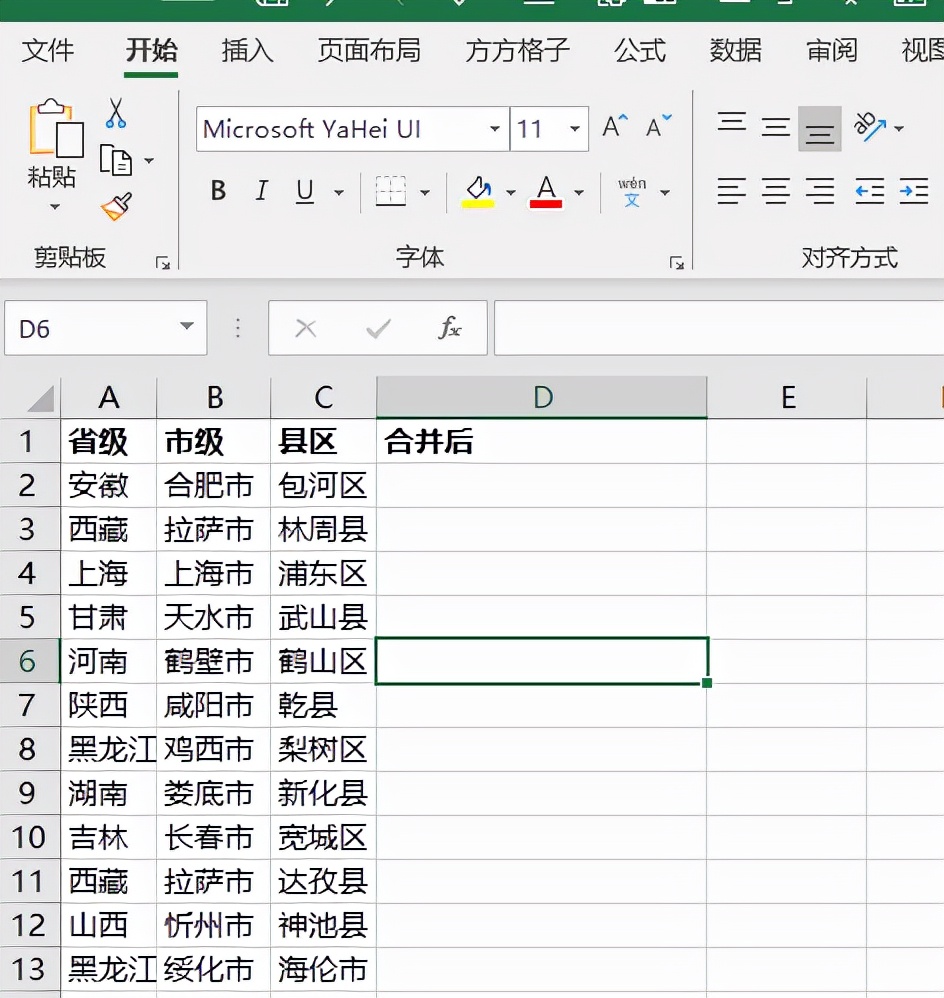The height and width of the screenshot is (998, 944).
Task: Open orientation dropdown arrow
Action: (x=899, y=129)
